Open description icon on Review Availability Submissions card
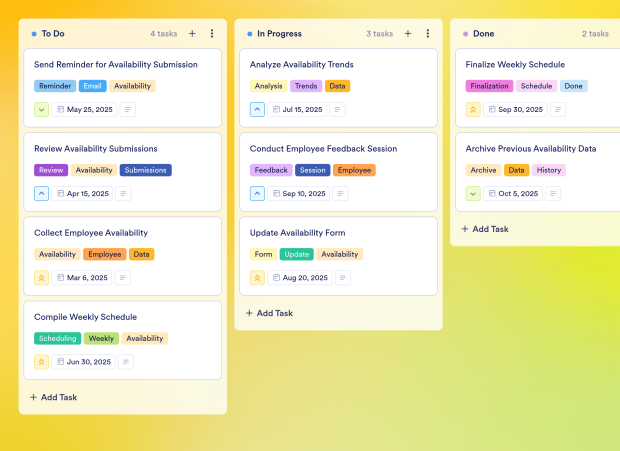 point(123,194)
